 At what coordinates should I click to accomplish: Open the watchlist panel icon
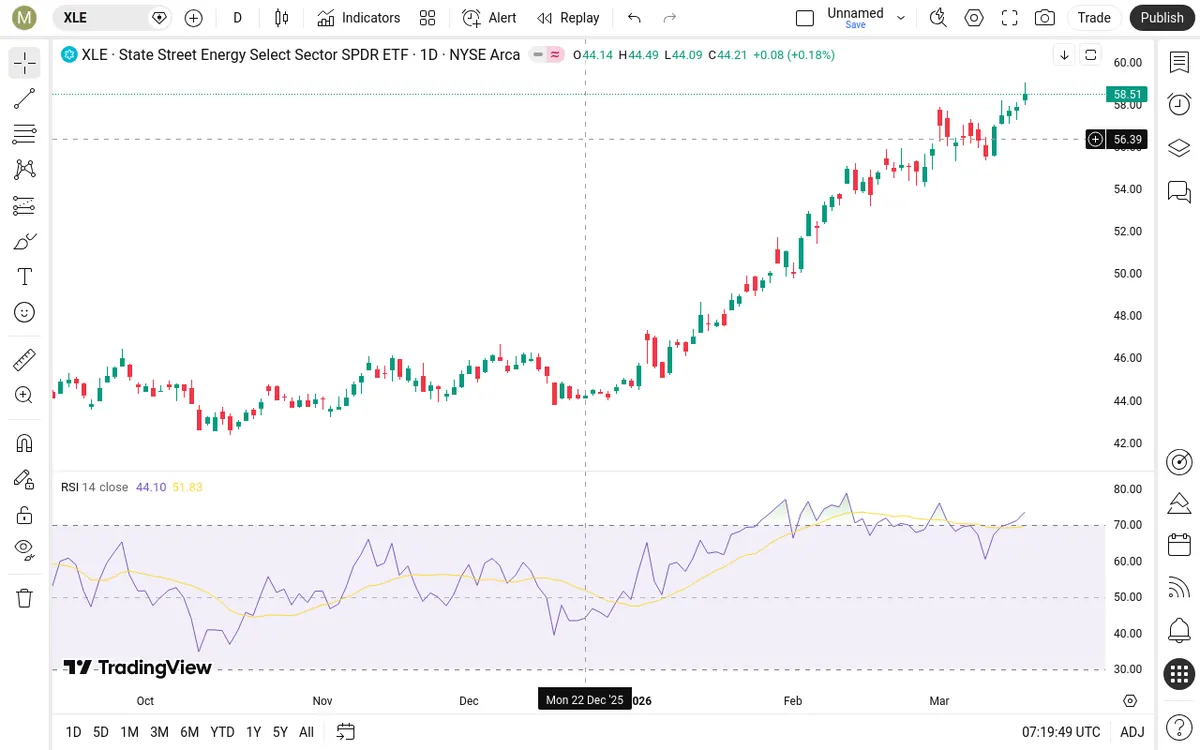[x=1179, y=63]
